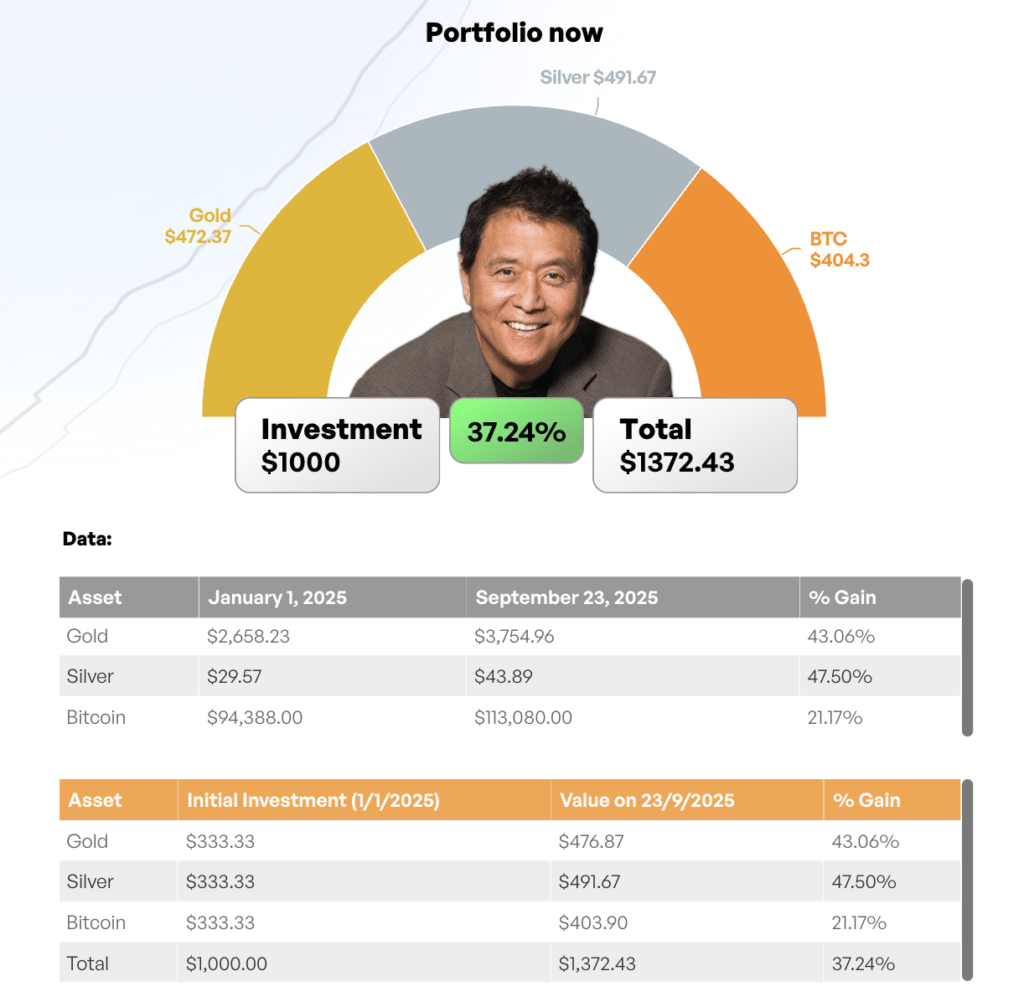The width and height of the screenshot is (1024, 997).
Task: Click the "Silver $491.67" chart label
Action: pos(597,77)
